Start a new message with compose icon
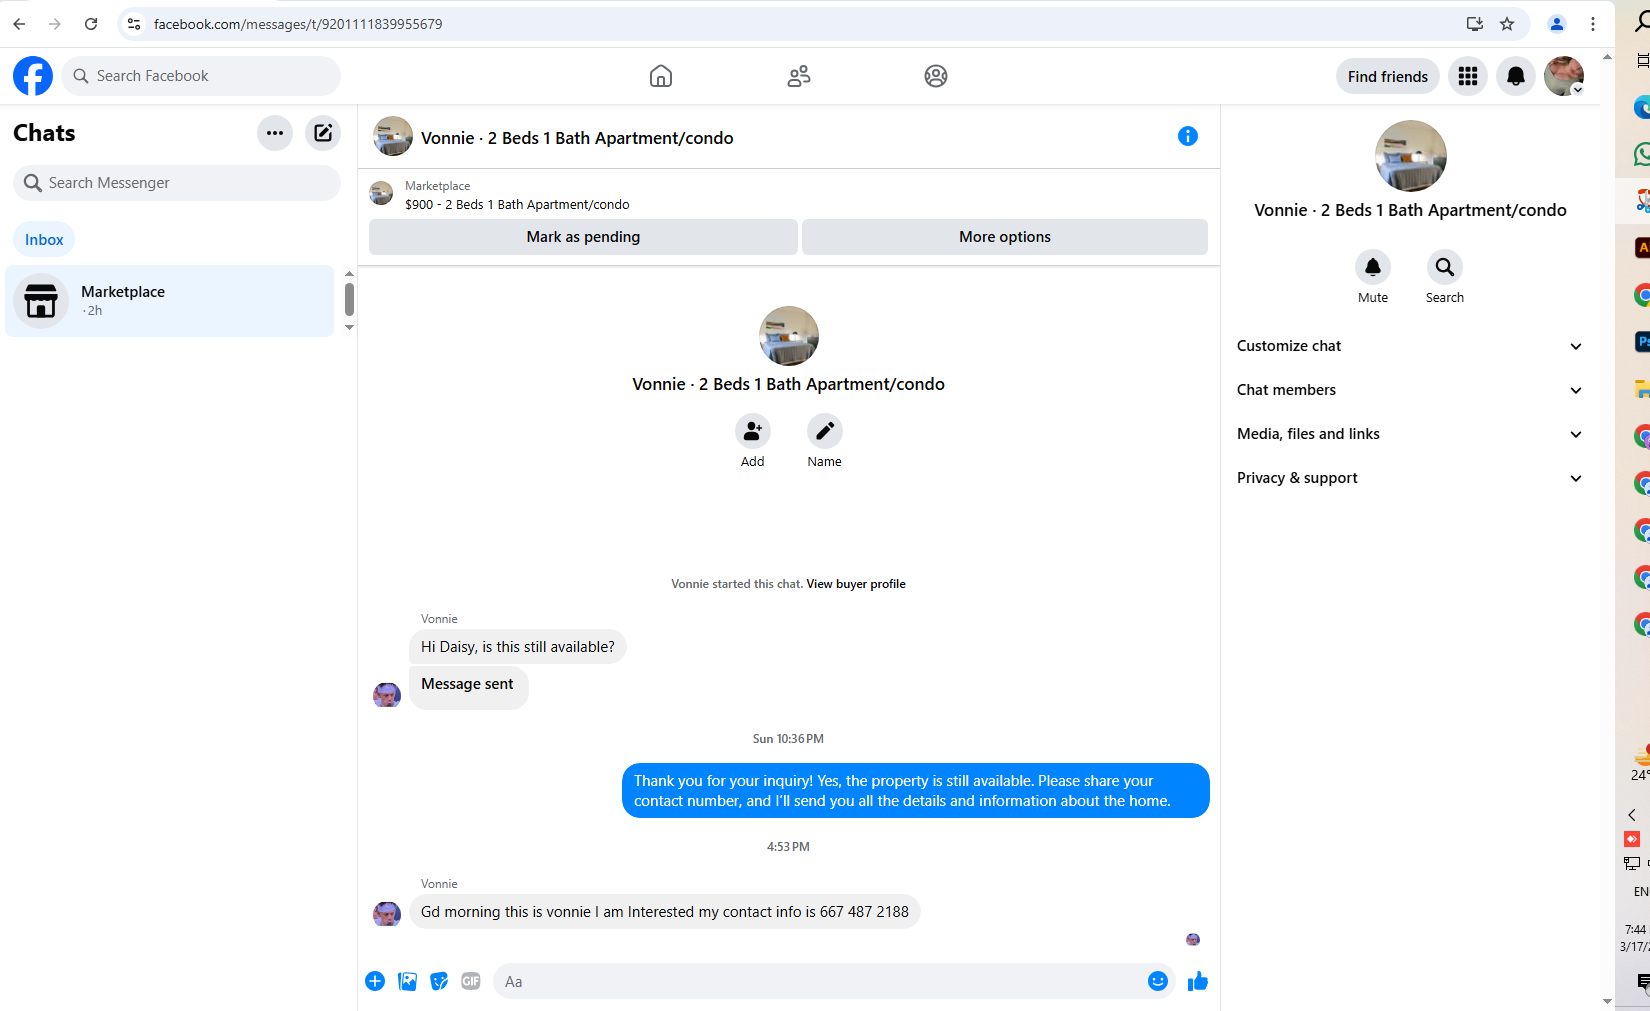This screenshot has height=1011, width=1650. [x=323, y=133]
